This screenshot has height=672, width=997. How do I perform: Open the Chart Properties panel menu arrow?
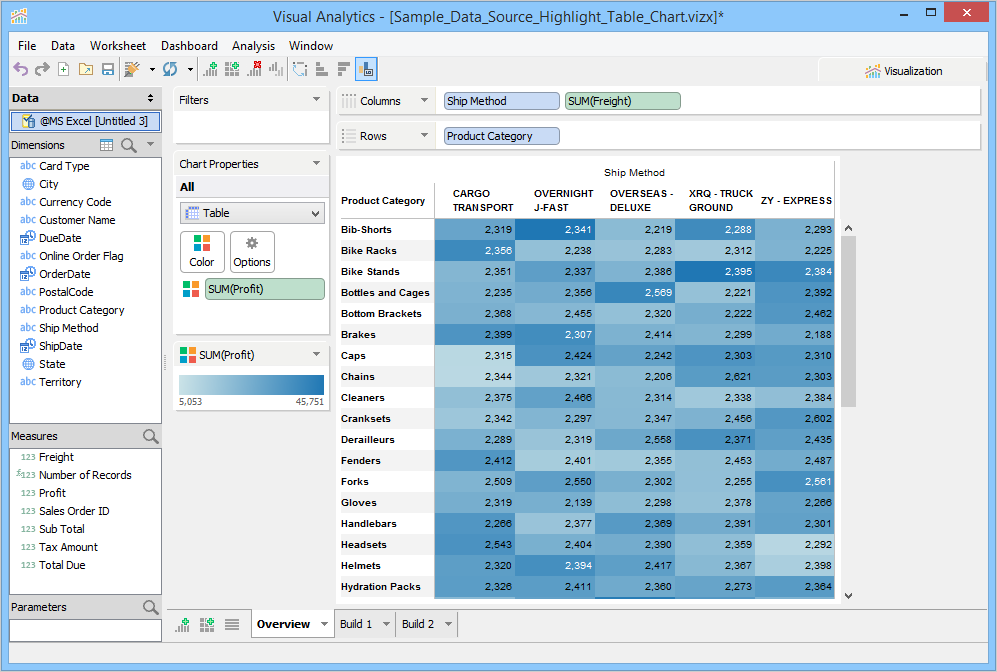(x=316, y=164)
